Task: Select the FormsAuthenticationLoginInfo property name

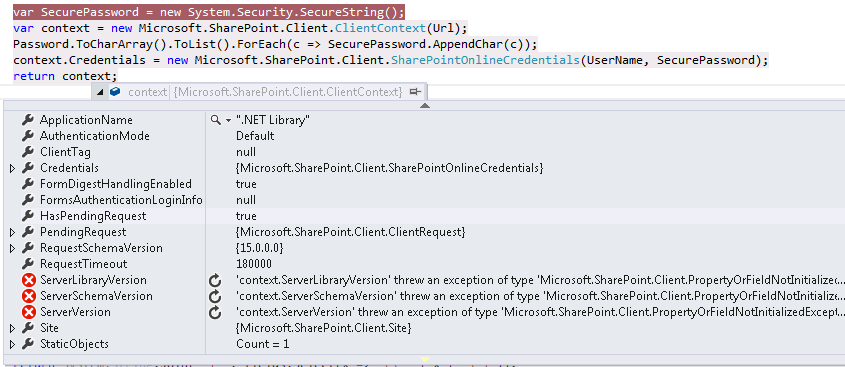Action: (121, 200)
